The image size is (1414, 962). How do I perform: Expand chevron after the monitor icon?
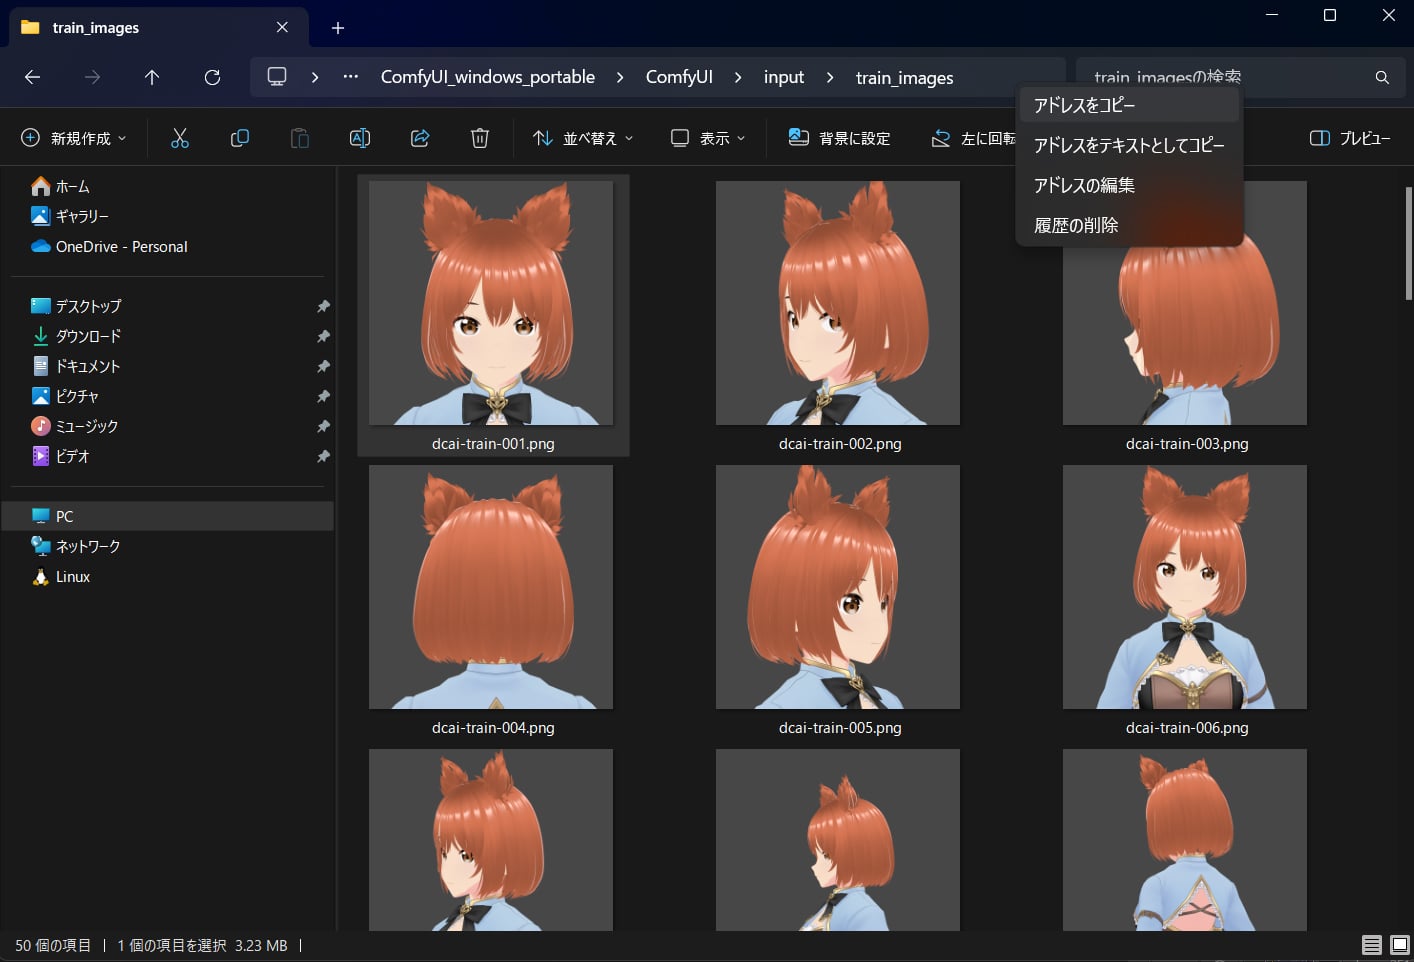[x=315, y=77]
